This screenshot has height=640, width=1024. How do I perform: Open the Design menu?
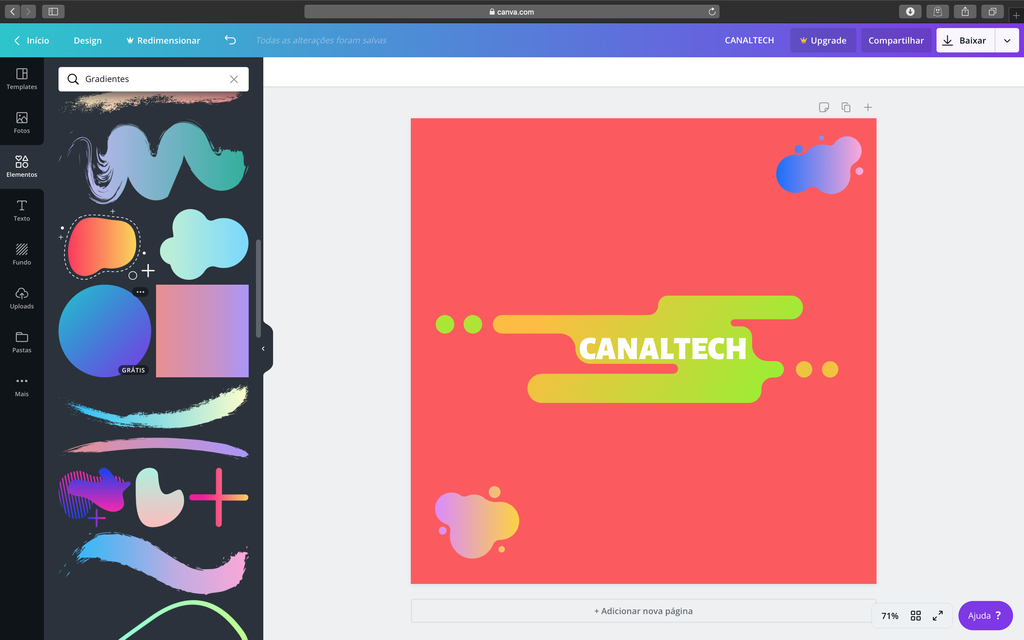88,40
